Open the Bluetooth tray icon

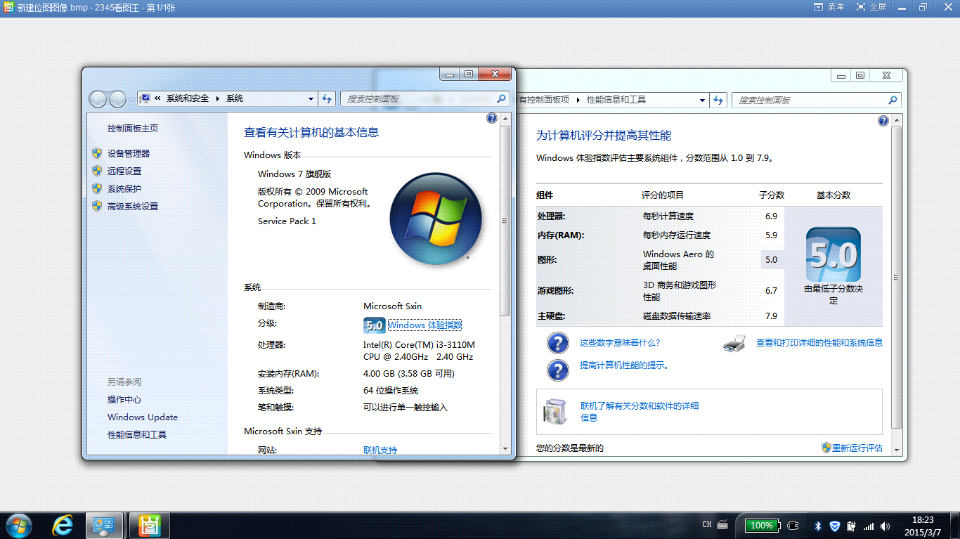pyautogui.click(x=817, y=526)
